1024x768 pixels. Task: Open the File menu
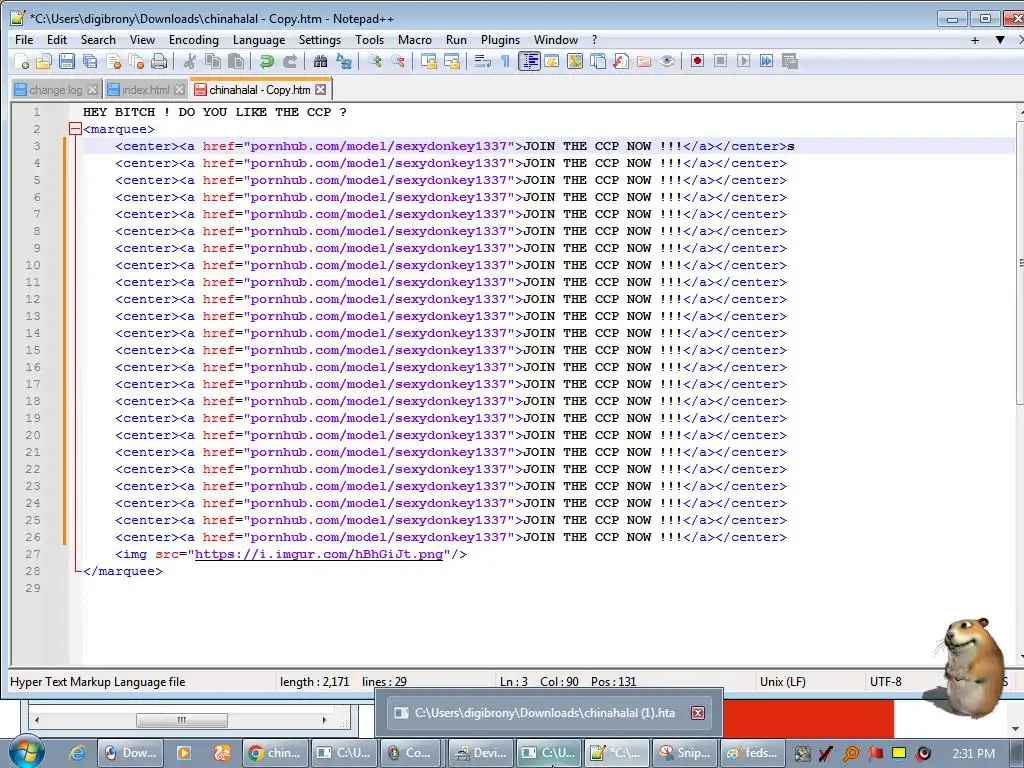click(x=24, y=40)
